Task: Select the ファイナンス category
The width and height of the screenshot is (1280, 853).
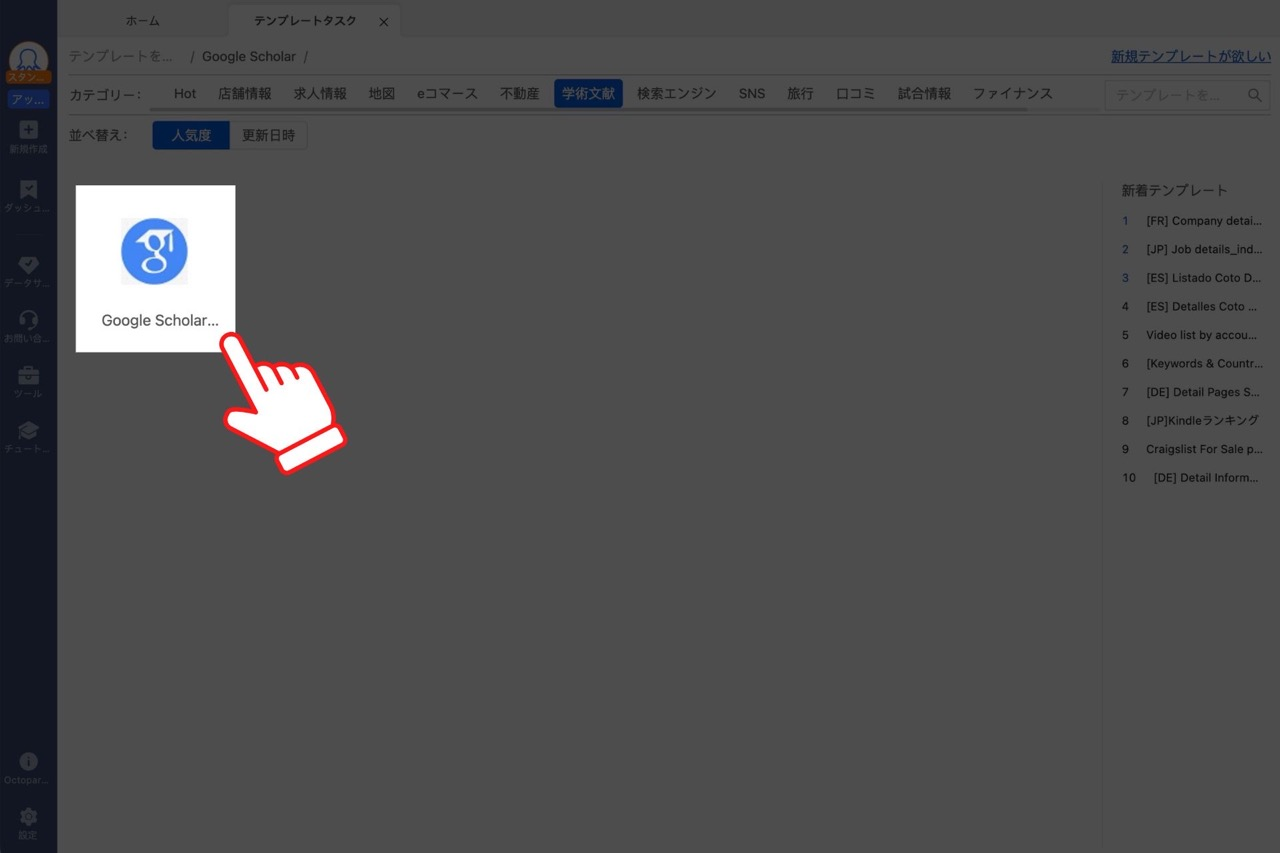Action: 1013,94
